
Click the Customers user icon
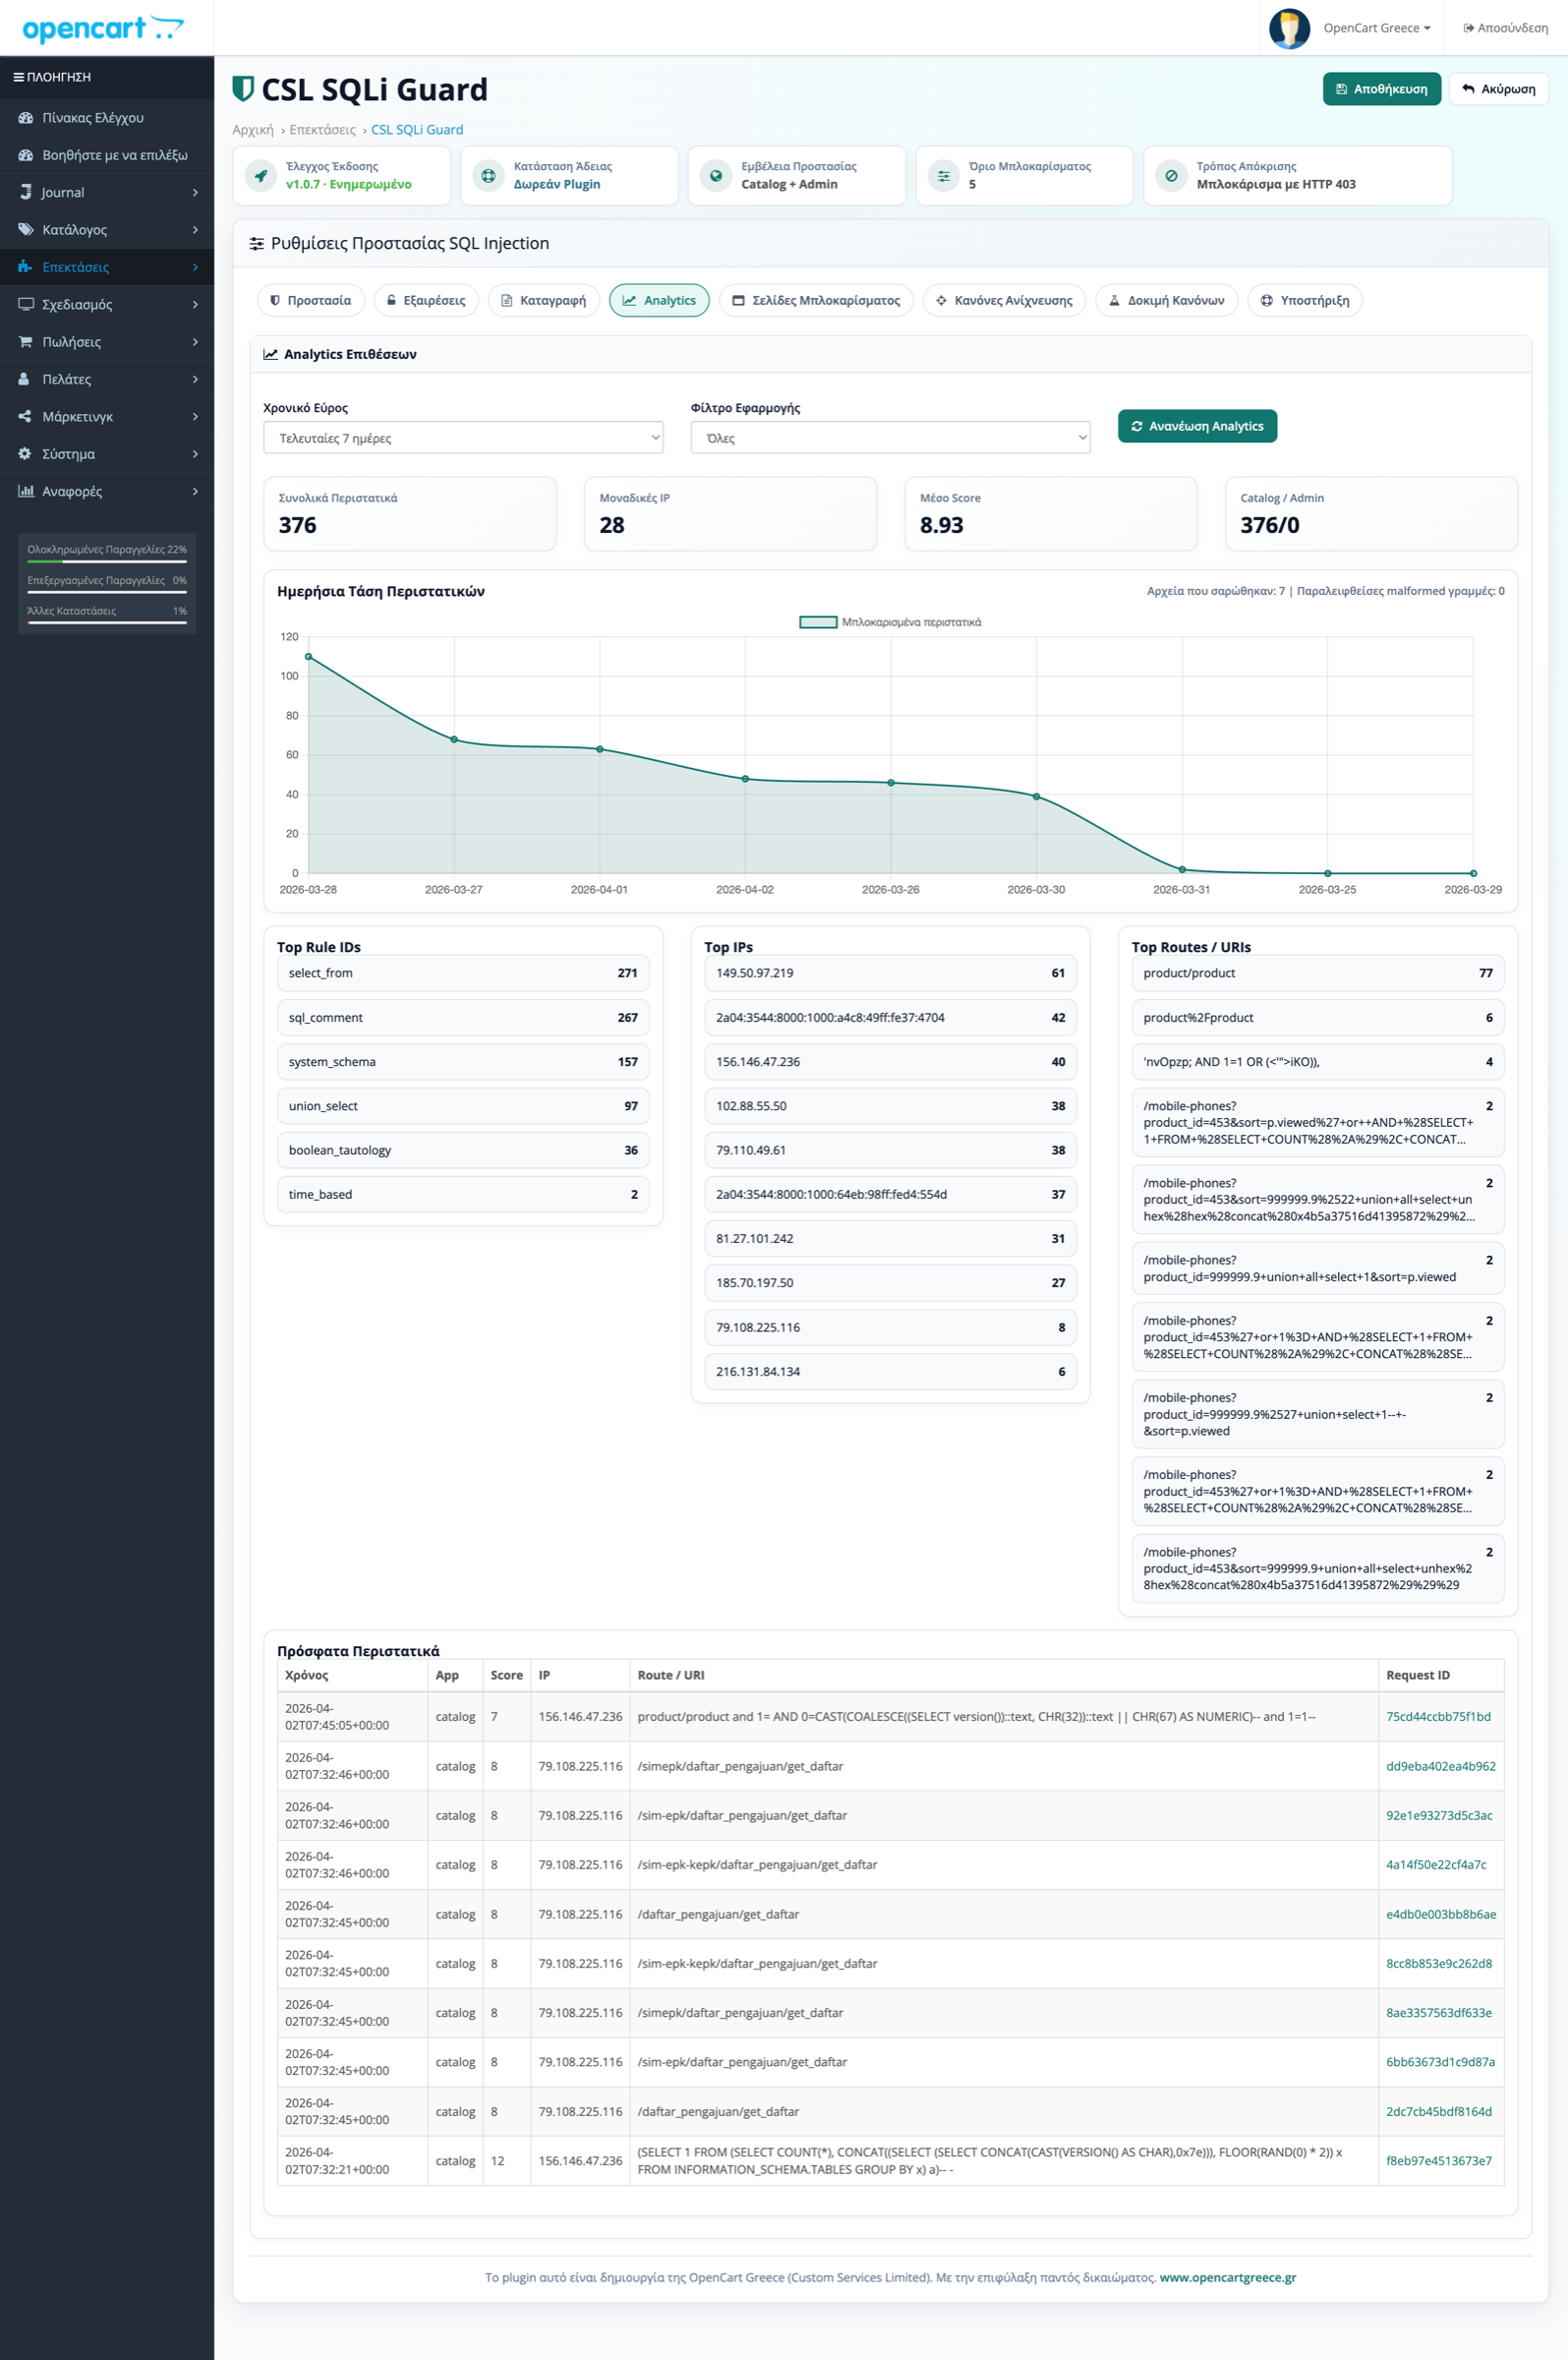24,379
